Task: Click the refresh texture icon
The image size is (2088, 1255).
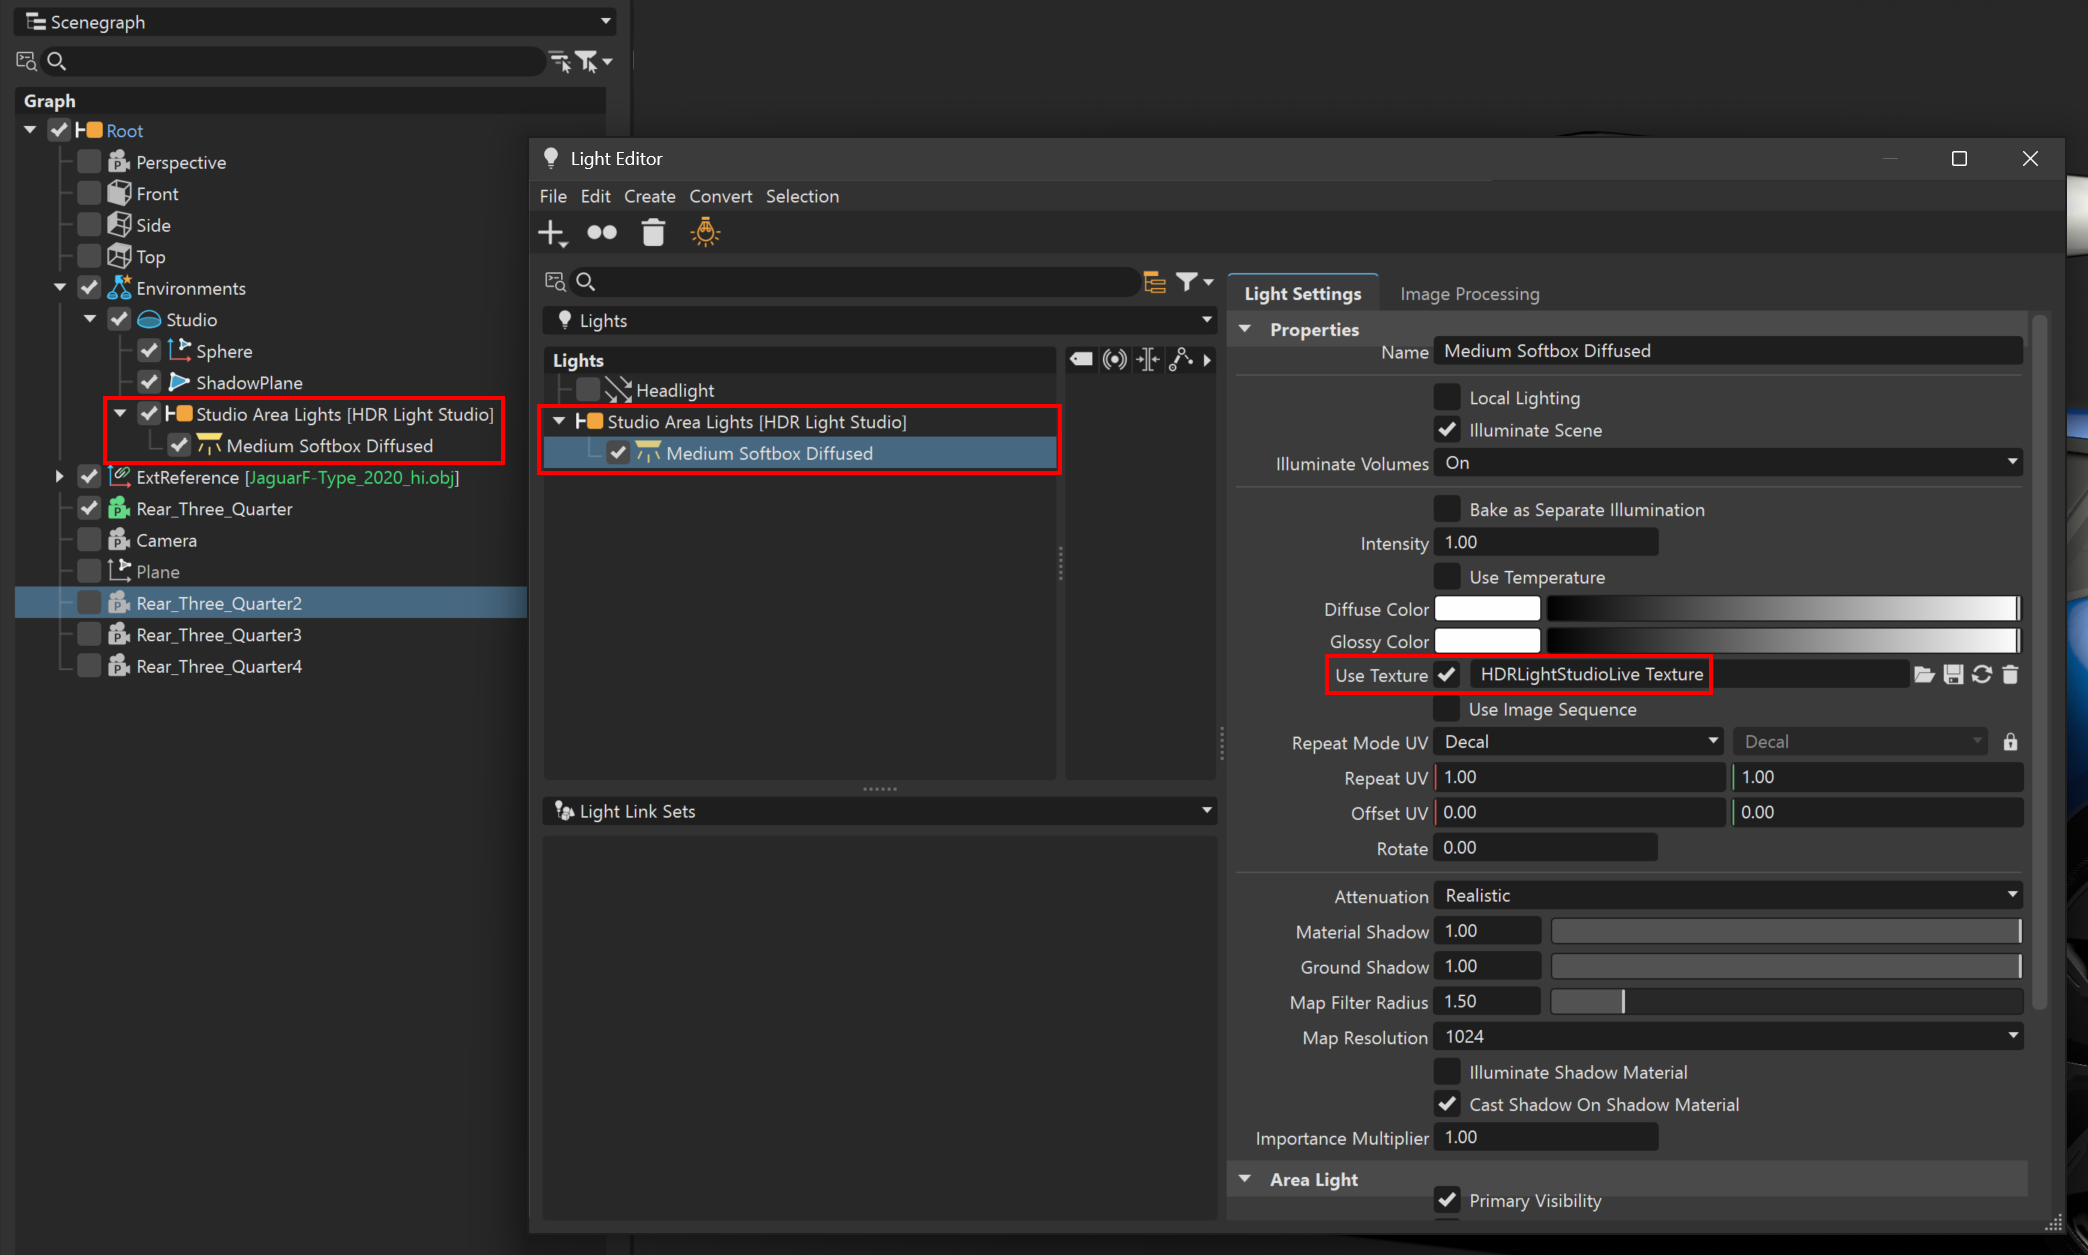Action: 1982,674
